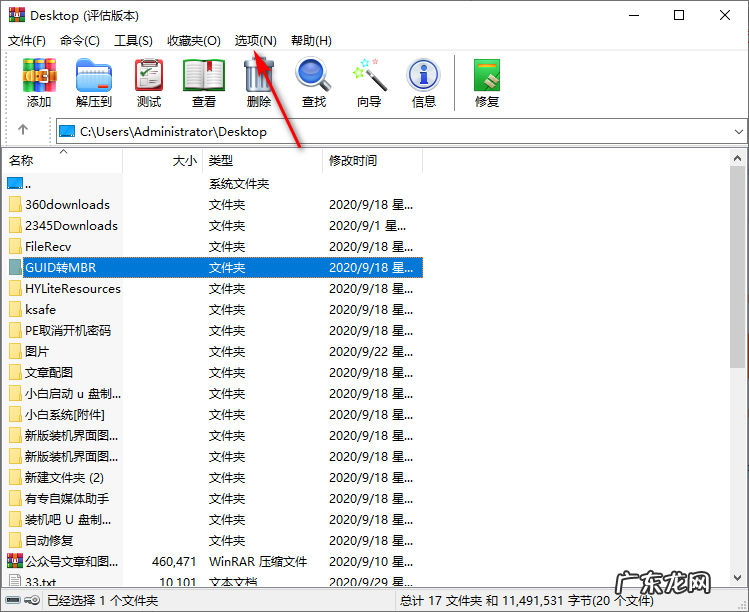Select the 有专自媒体助手 folder name
This screenshot has width=749, height=612.
tap(67, 499)
